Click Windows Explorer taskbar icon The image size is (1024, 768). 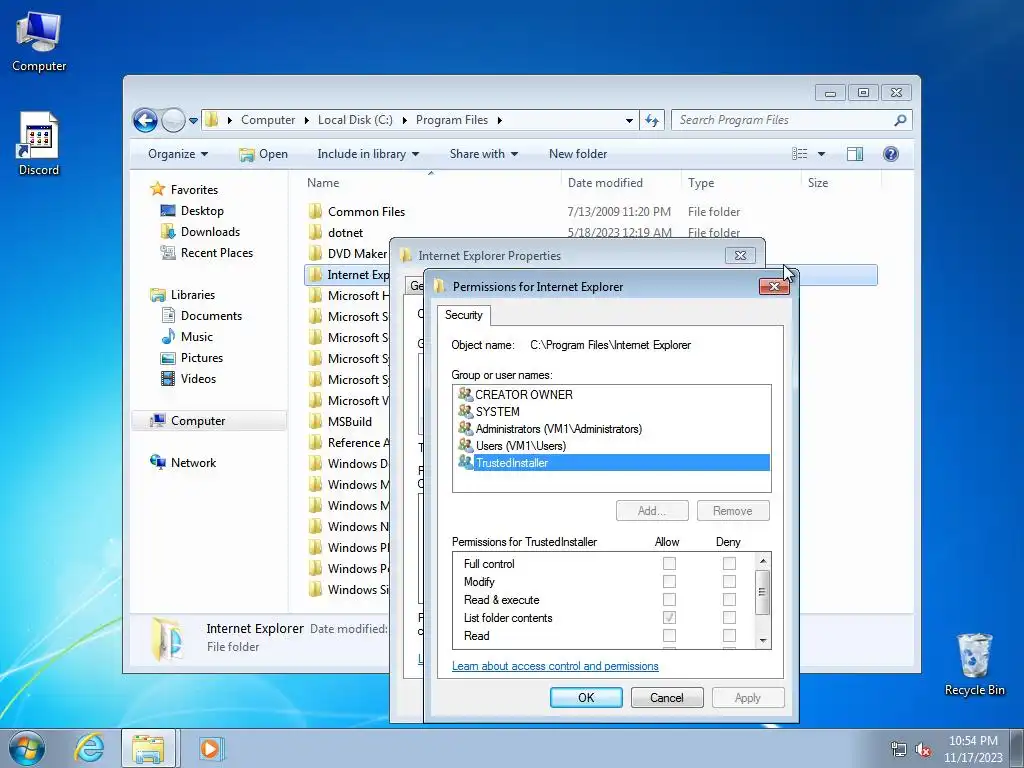point(148,748)
